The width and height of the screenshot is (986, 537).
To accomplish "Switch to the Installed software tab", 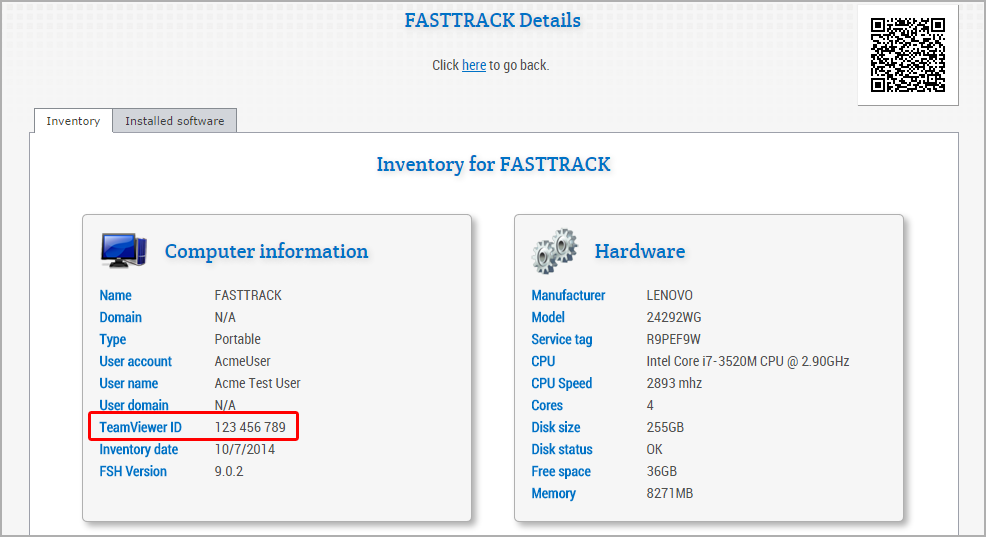I will [174, 121].
